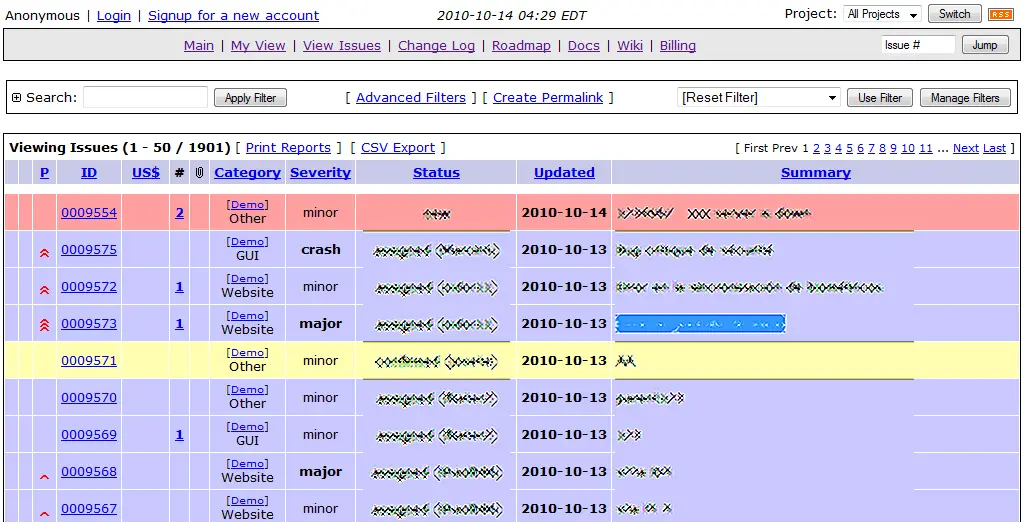1024x522 pixels.
Task: Click the paperclip attachment column header
Action: tap(199, 173)
